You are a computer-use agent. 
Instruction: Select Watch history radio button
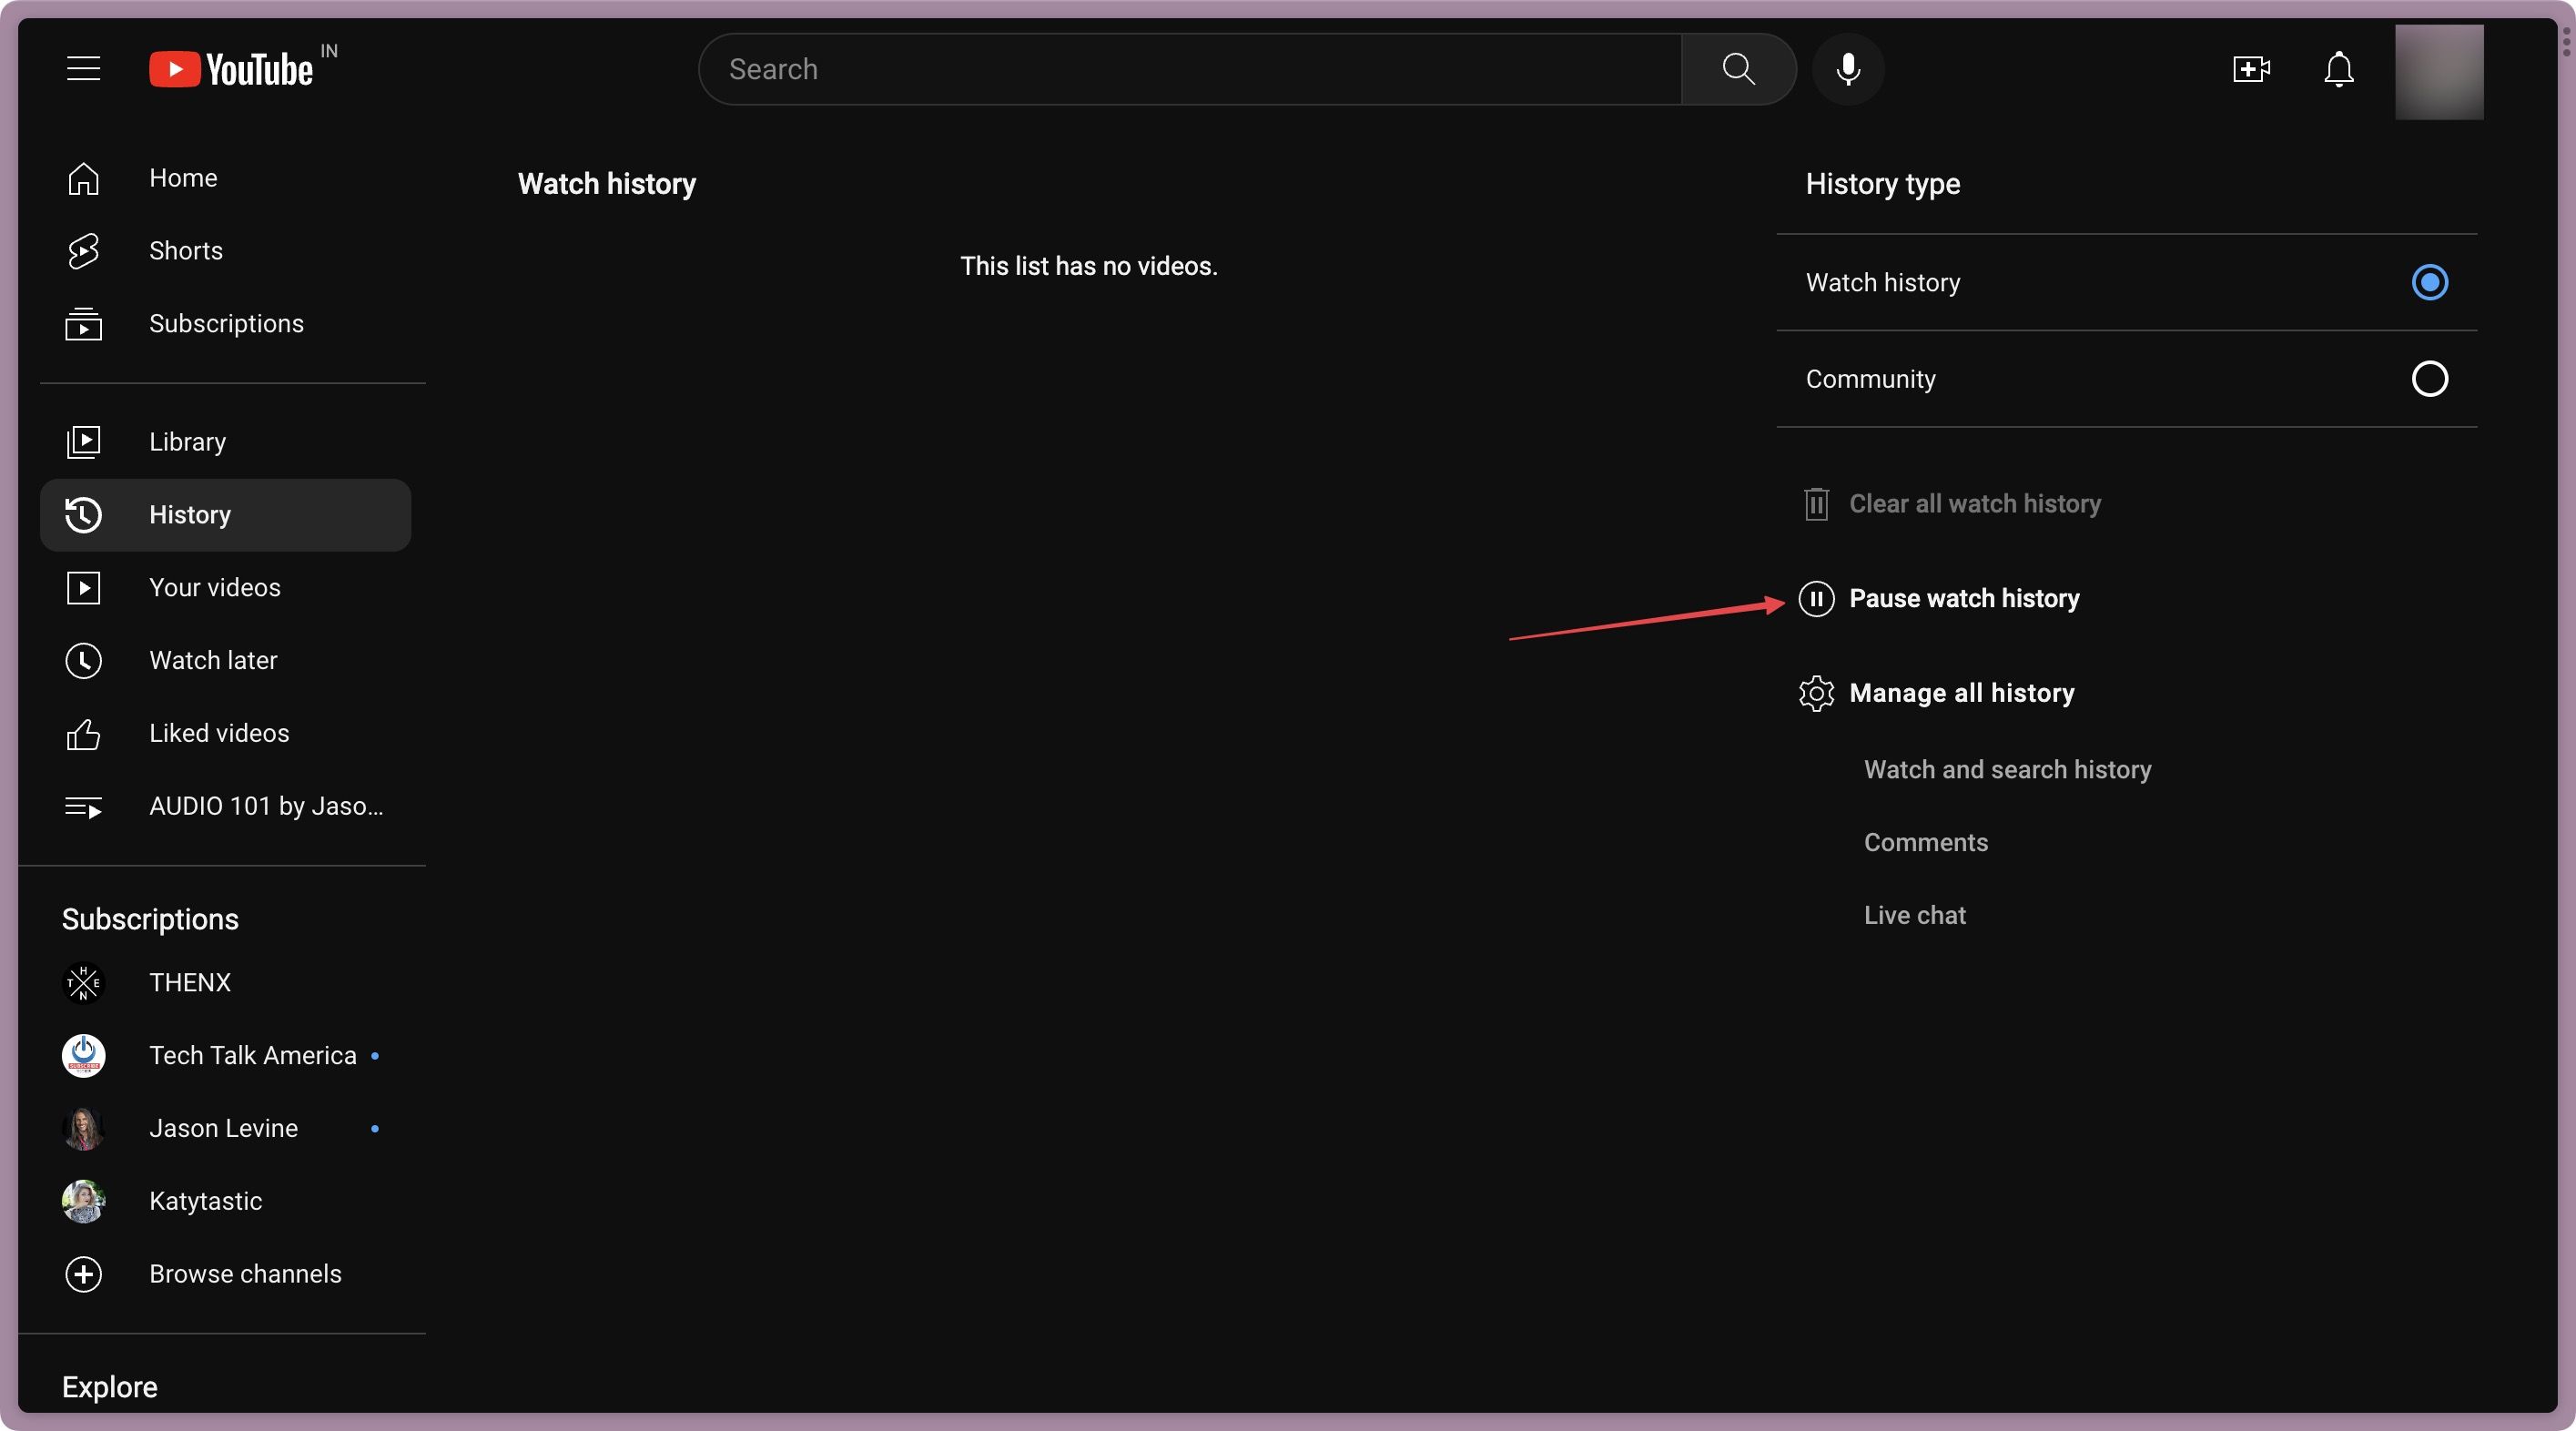click(2431, 282)
